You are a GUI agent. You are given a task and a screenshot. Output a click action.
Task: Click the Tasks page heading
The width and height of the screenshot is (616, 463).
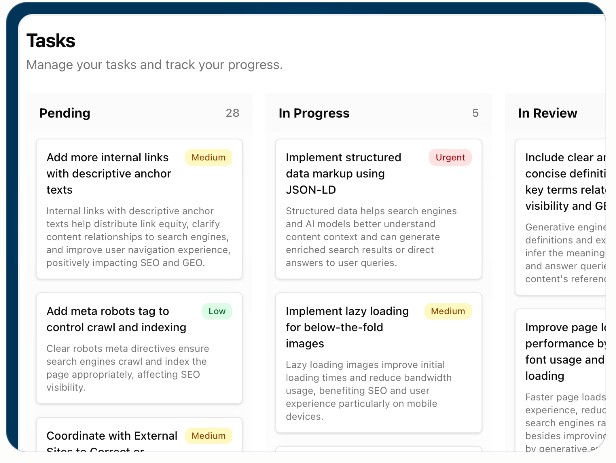point(51,41)
